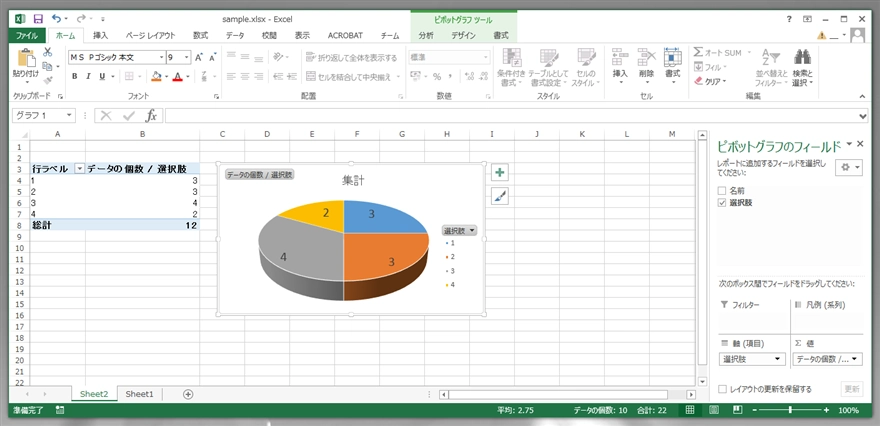Close the pivot chart fields pane
This screenshot has width=880, height=426.
coord(860,144)
